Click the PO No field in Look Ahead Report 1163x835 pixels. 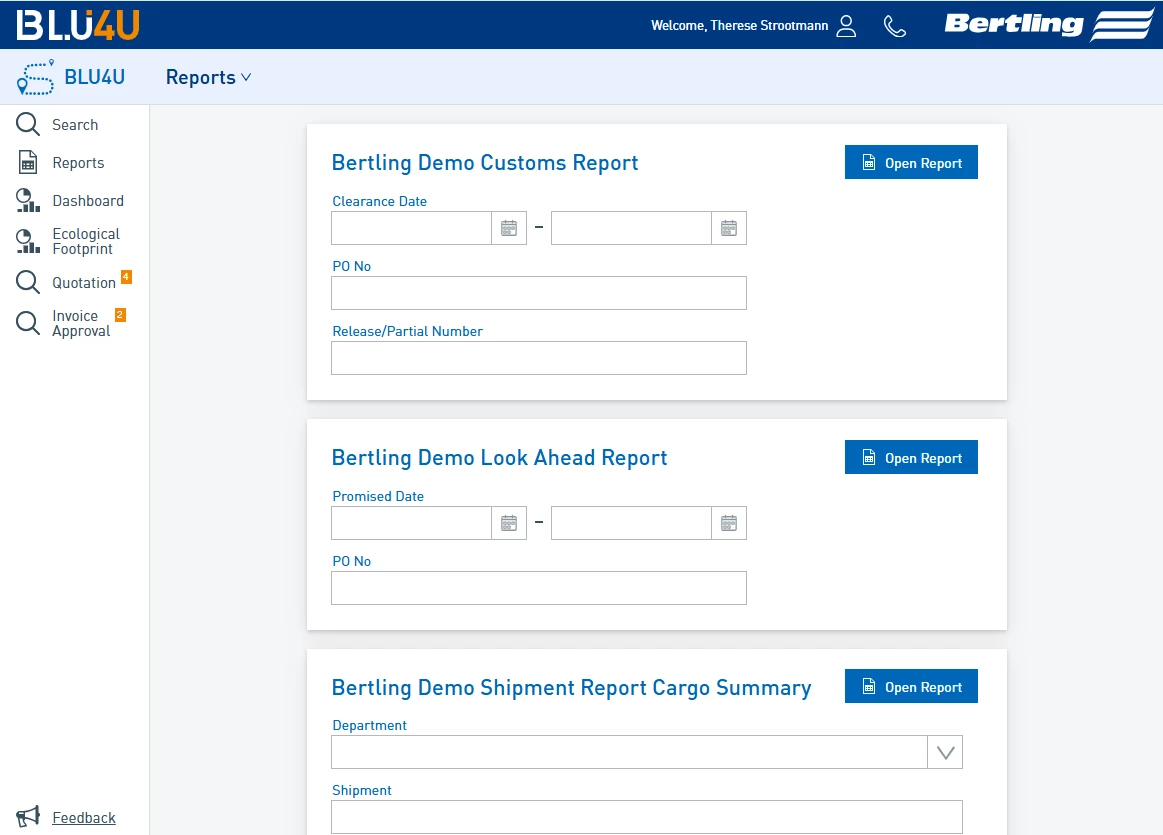[x=539, y=588]
